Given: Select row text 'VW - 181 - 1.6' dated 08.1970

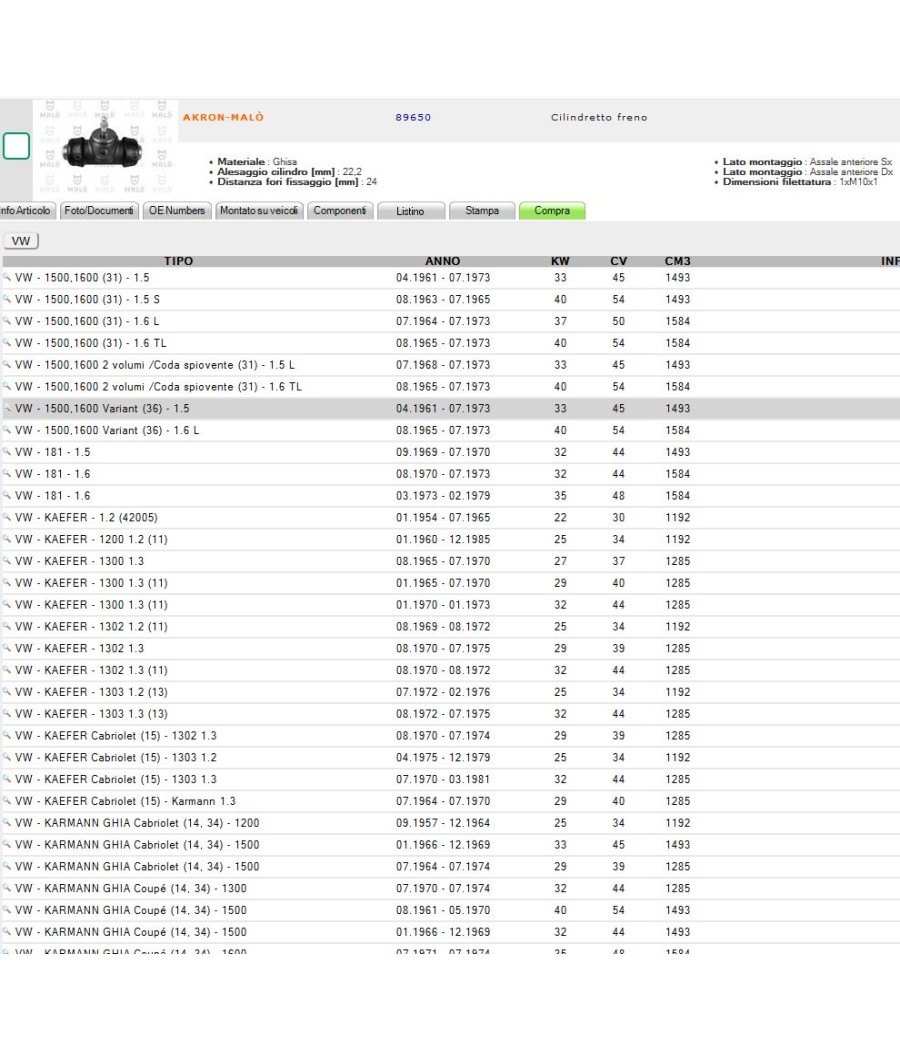Looking at the screenshot, I should 52,474.
